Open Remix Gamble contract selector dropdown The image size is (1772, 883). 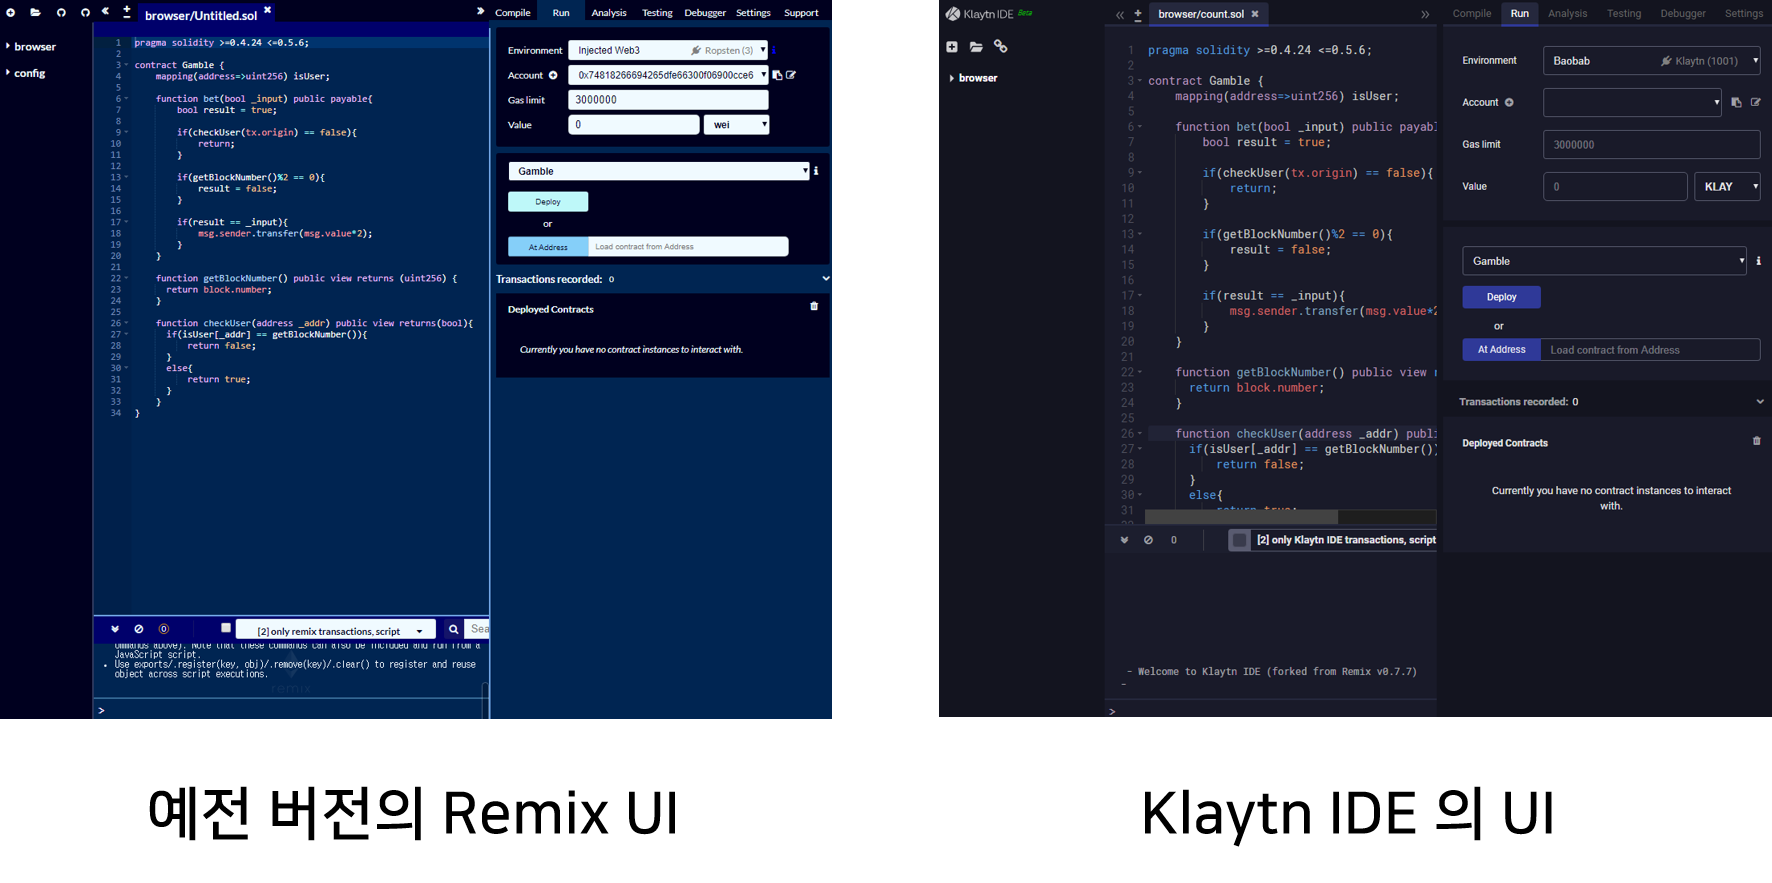(x=659, y=171)
